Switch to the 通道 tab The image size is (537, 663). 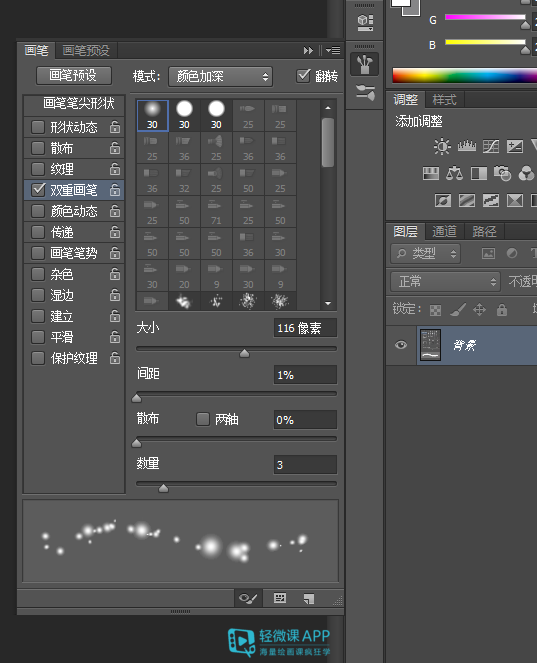[444, 231]
